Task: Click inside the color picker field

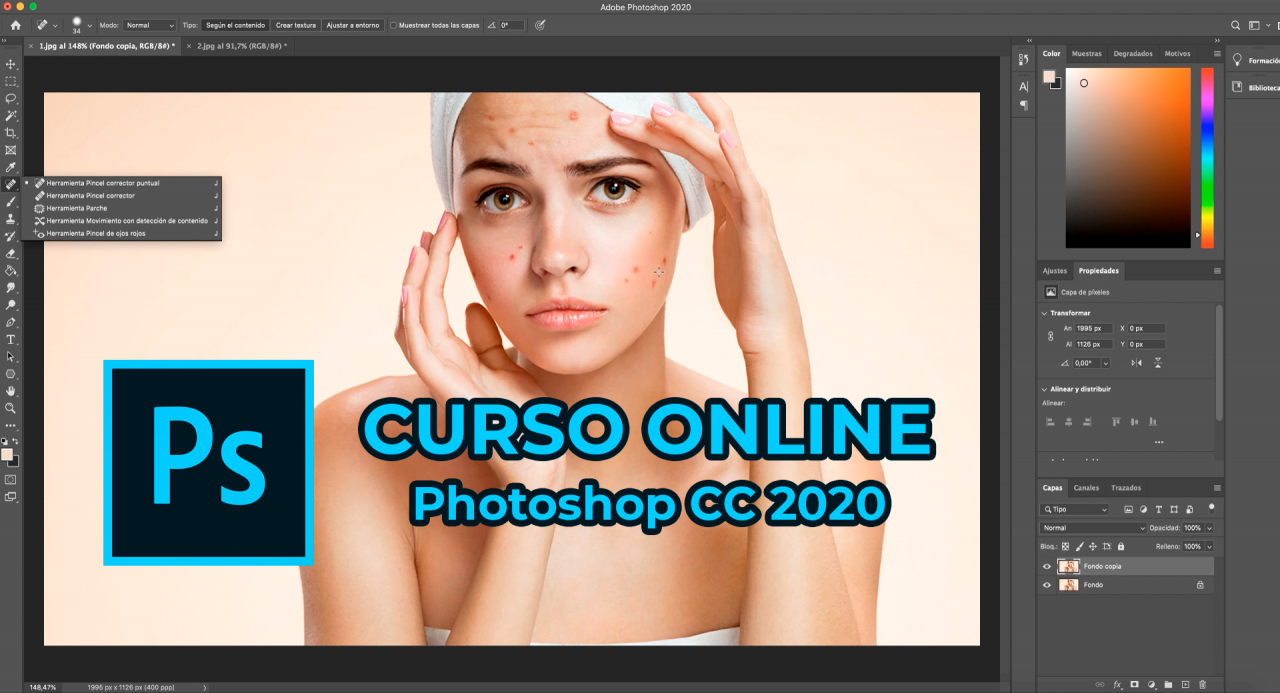Action: click(1128, 158)
